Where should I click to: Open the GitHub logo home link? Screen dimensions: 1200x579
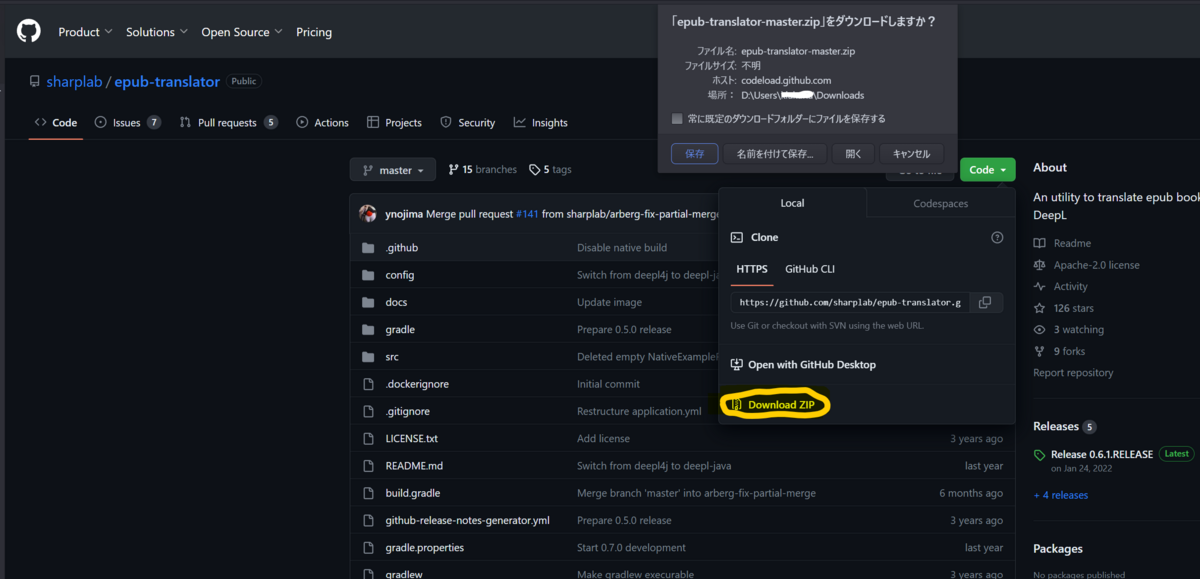click(29, 31)
